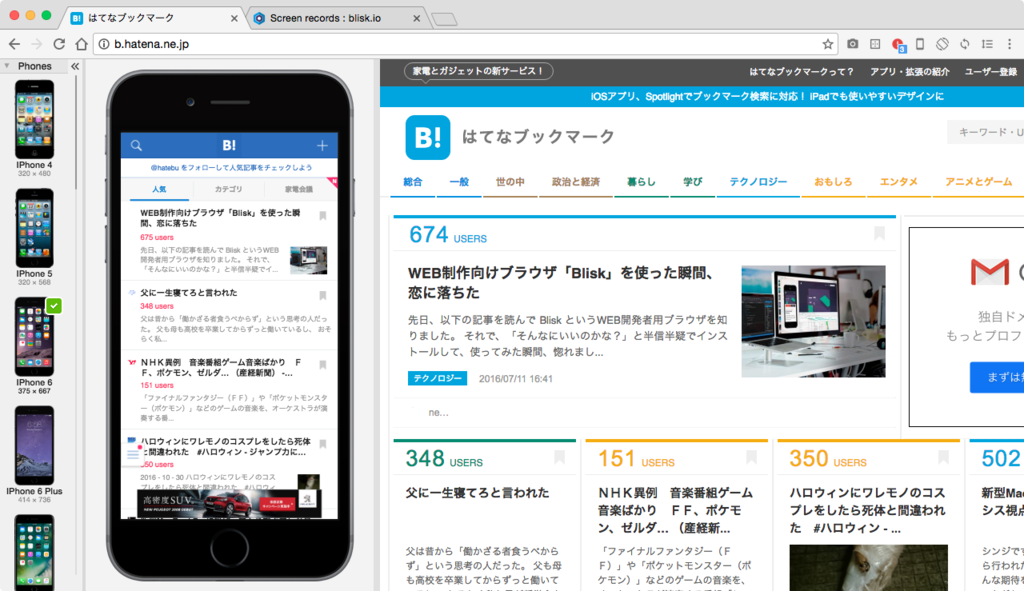The height and width of the screenshot is (591, 1024).
Task: Bookmark the 350 users article card
Action: pyautogui.click(x=943, y=457)
